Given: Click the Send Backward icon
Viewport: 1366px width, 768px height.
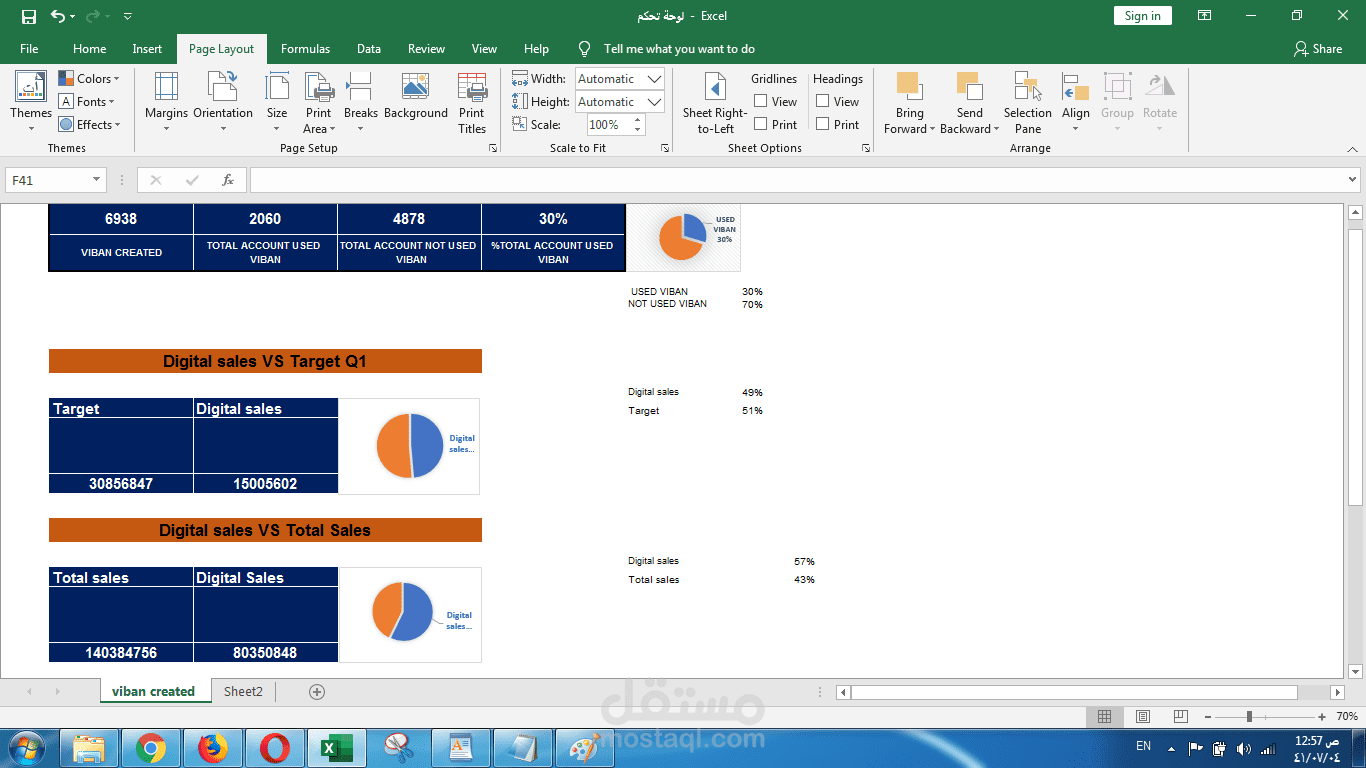Looking at the screenshot, I should pyautogui.click(x=969, y=86).
